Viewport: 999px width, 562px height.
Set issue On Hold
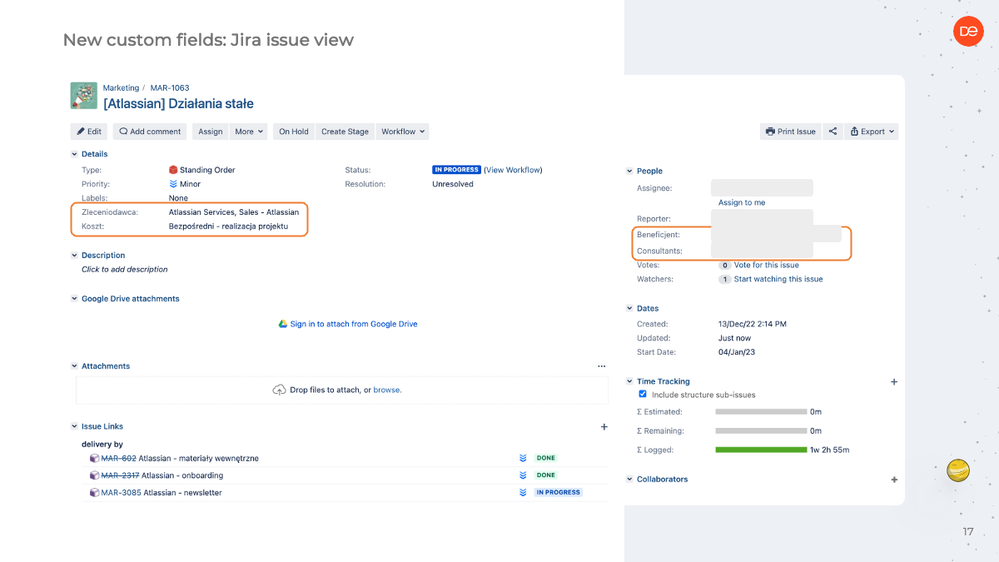(x=294, y=131)
